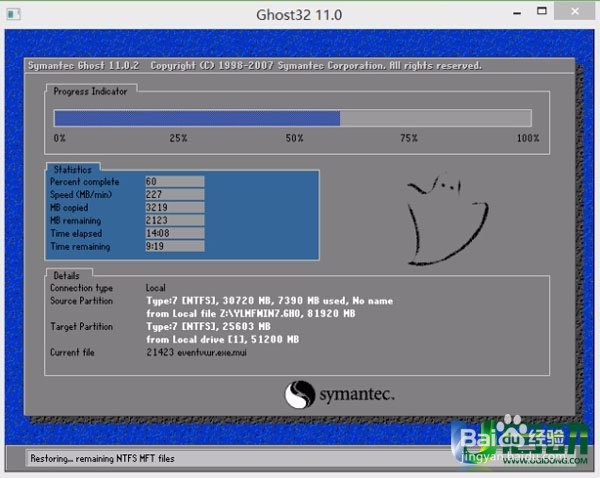Click the Local connection type value
The width and height of the screenshot is (600, 478).
tap(156, 288)
